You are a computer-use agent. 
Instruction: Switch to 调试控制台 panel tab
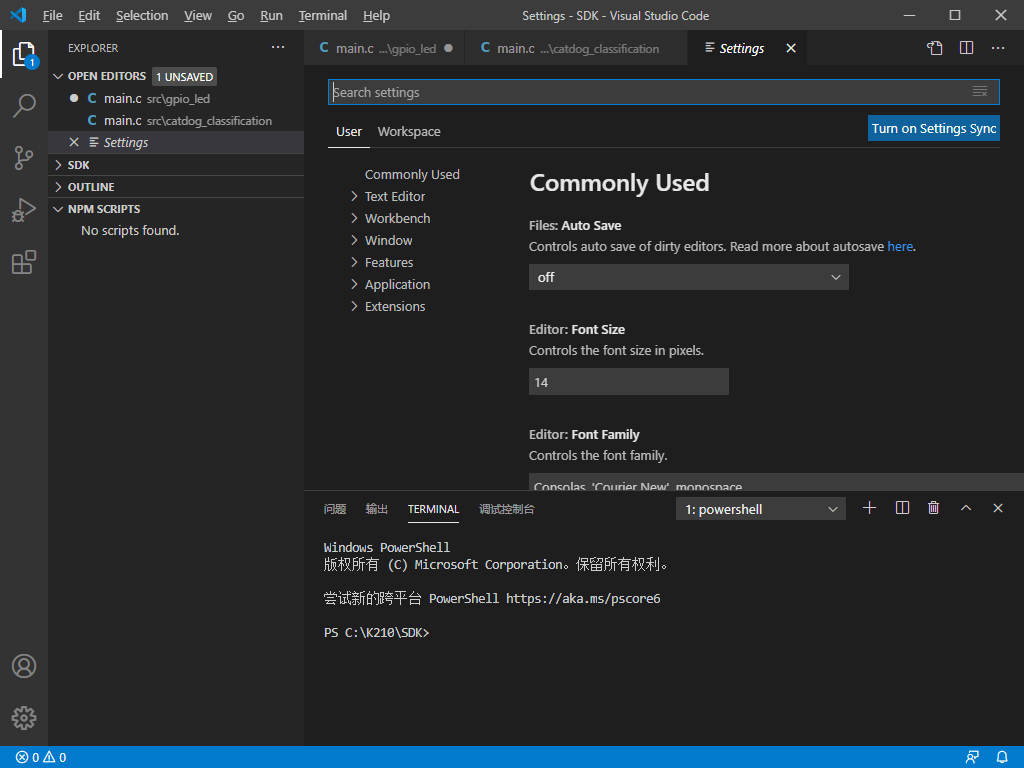506,509
